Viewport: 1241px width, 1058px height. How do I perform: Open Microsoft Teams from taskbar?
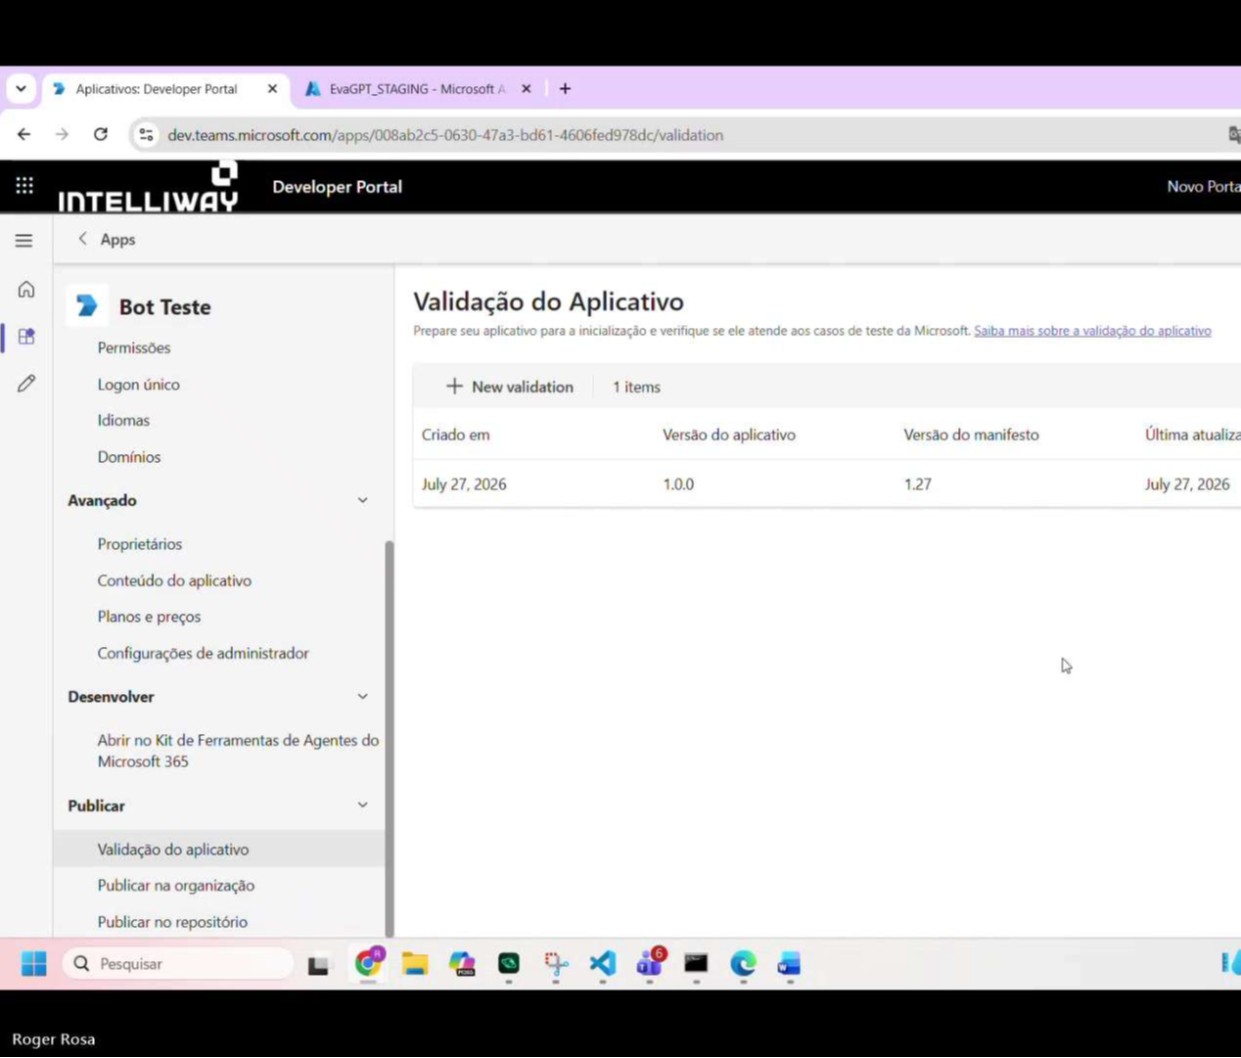click(650, 963)
